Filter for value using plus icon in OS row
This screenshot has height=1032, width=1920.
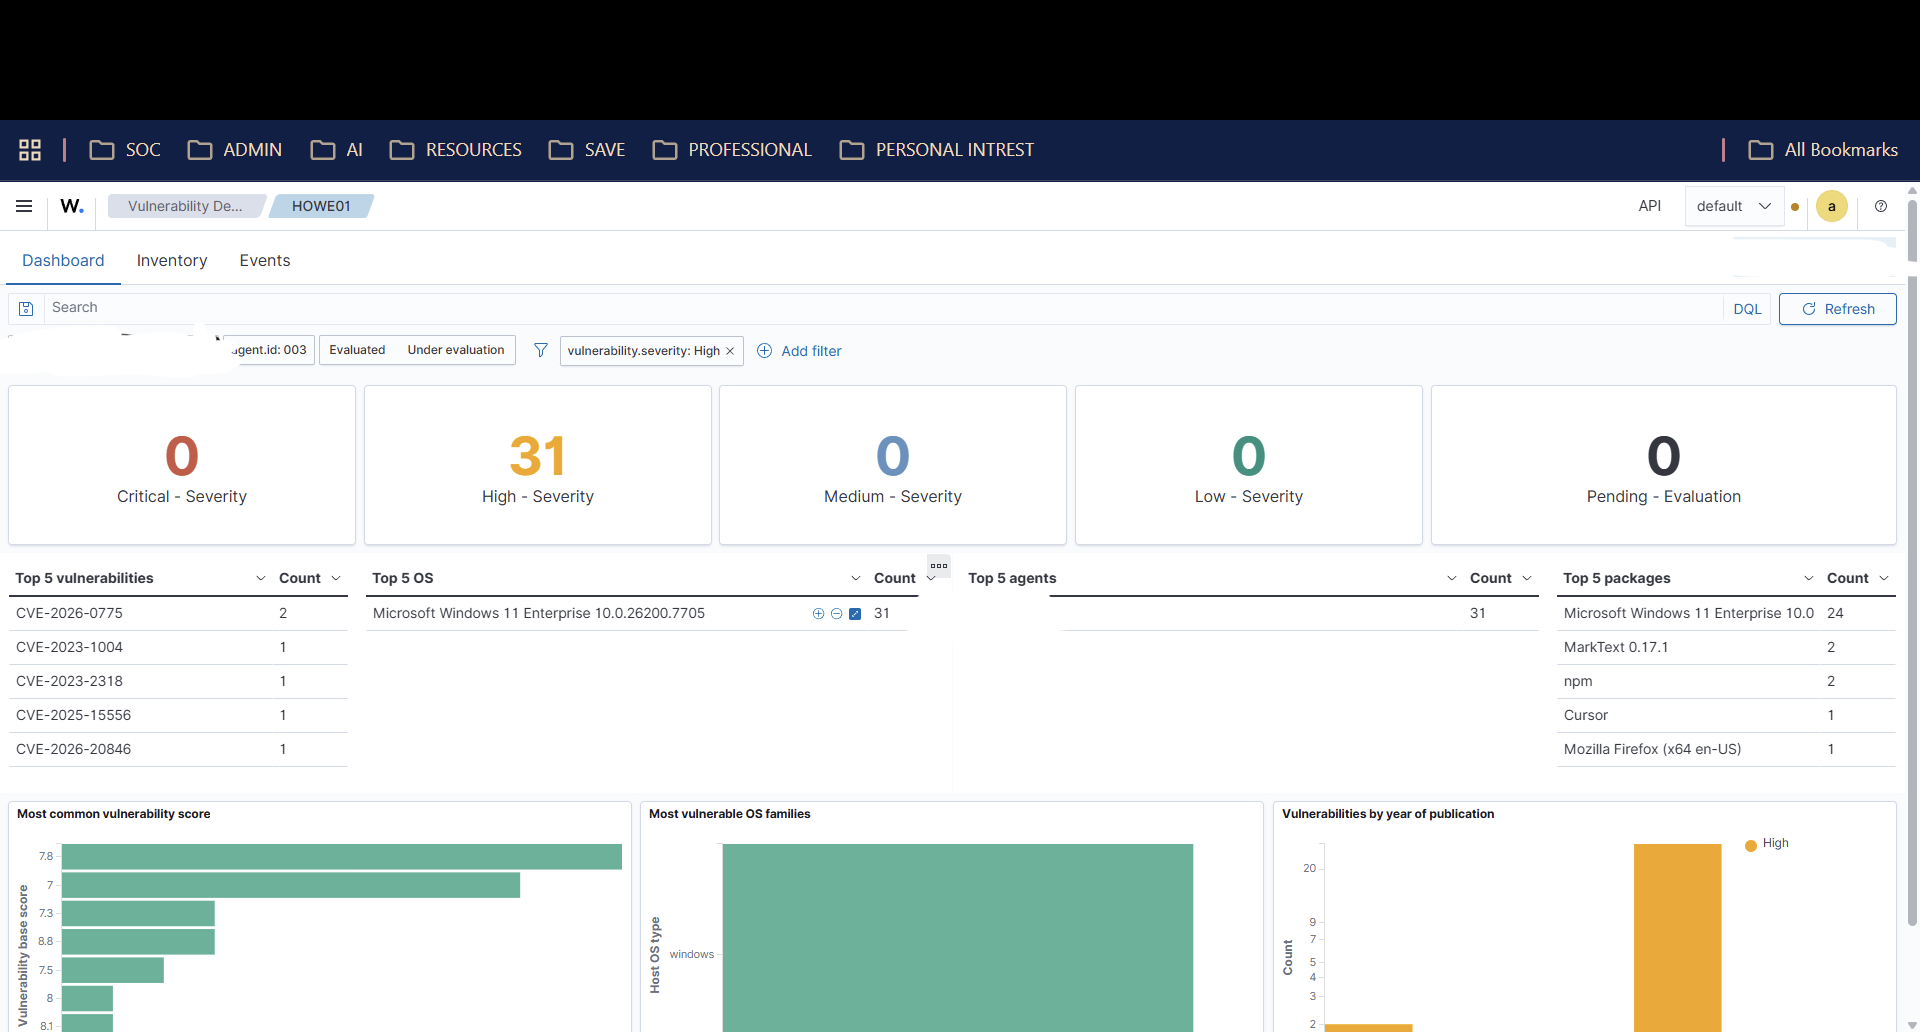point(818,614)
